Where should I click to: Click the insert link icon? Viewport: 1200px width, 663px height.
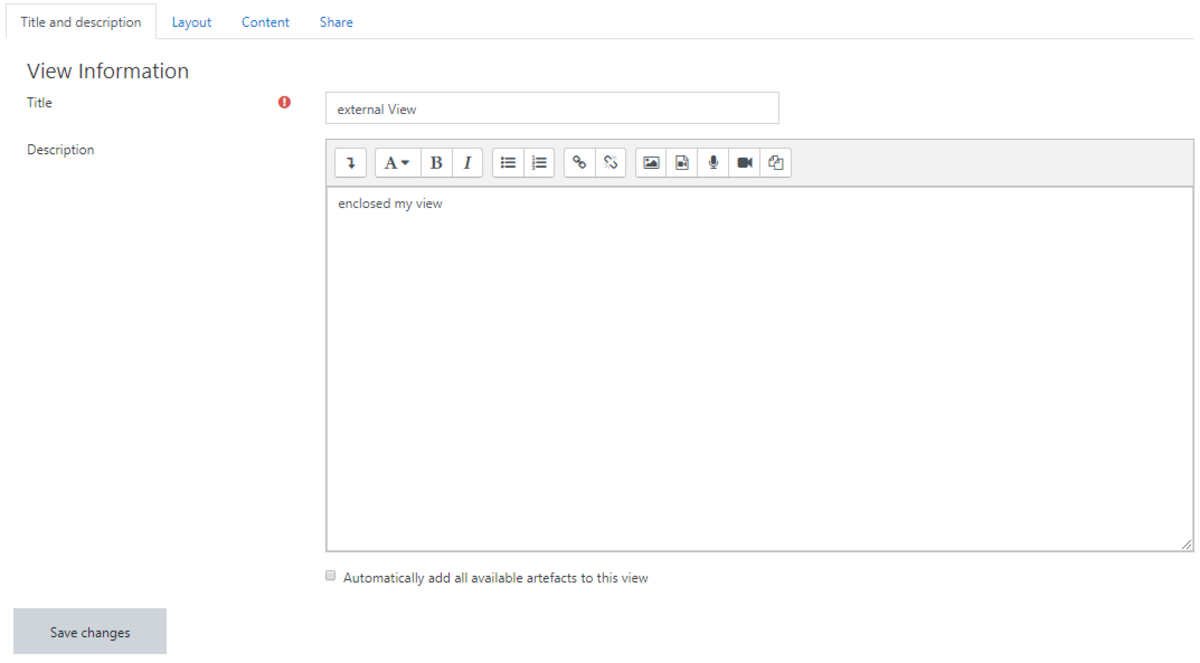click(579, 163)
